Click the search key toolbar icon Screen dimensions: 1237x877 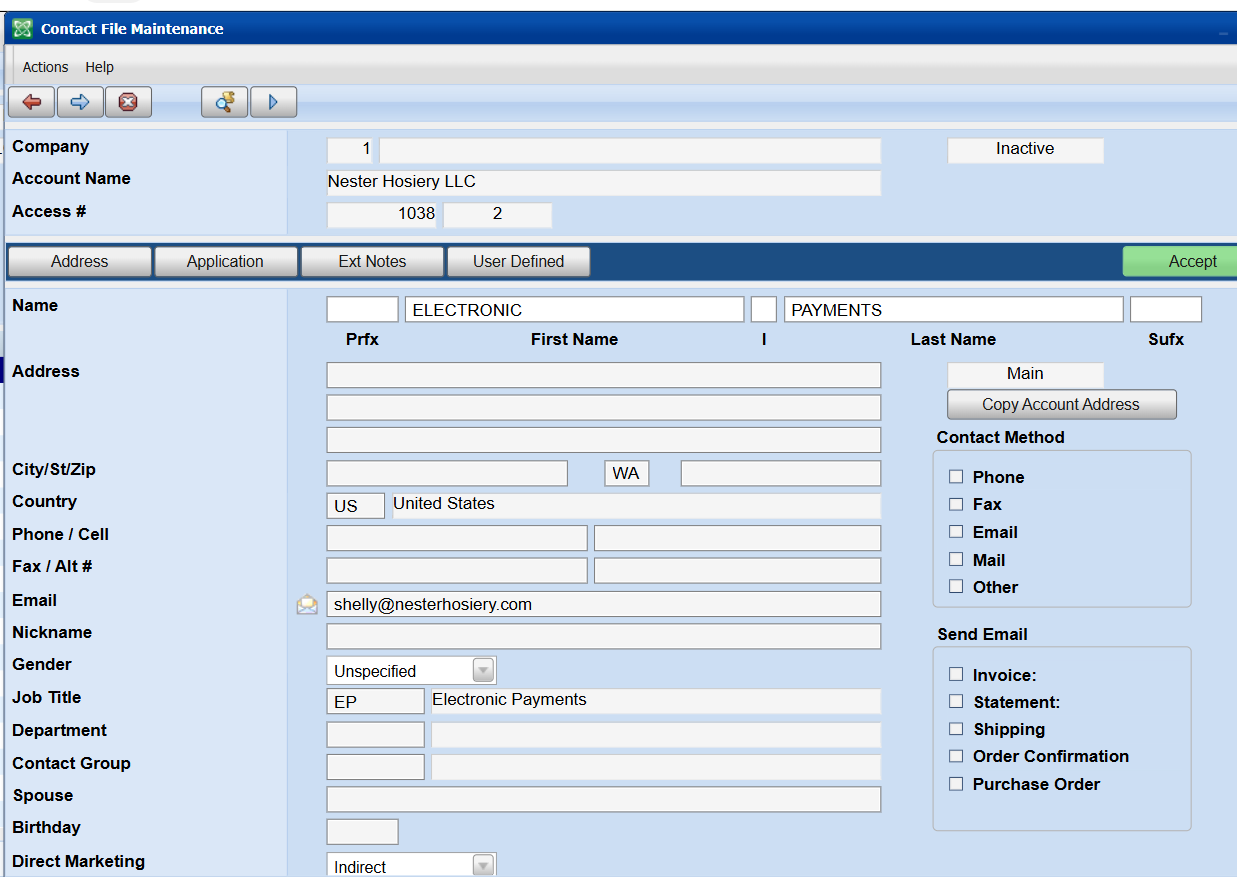224,102
